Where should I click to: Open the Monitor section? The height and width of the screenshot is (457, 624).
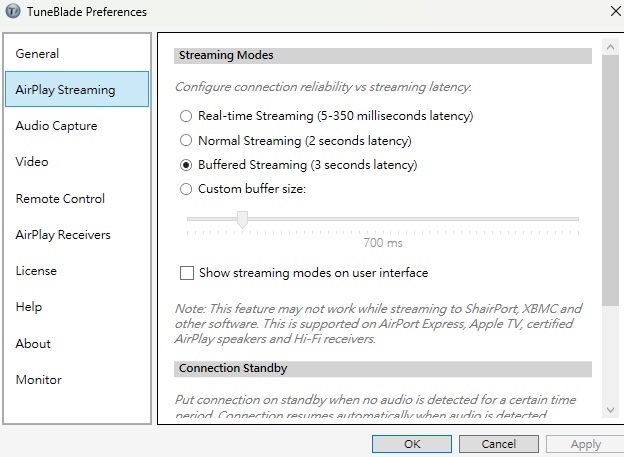38,380
